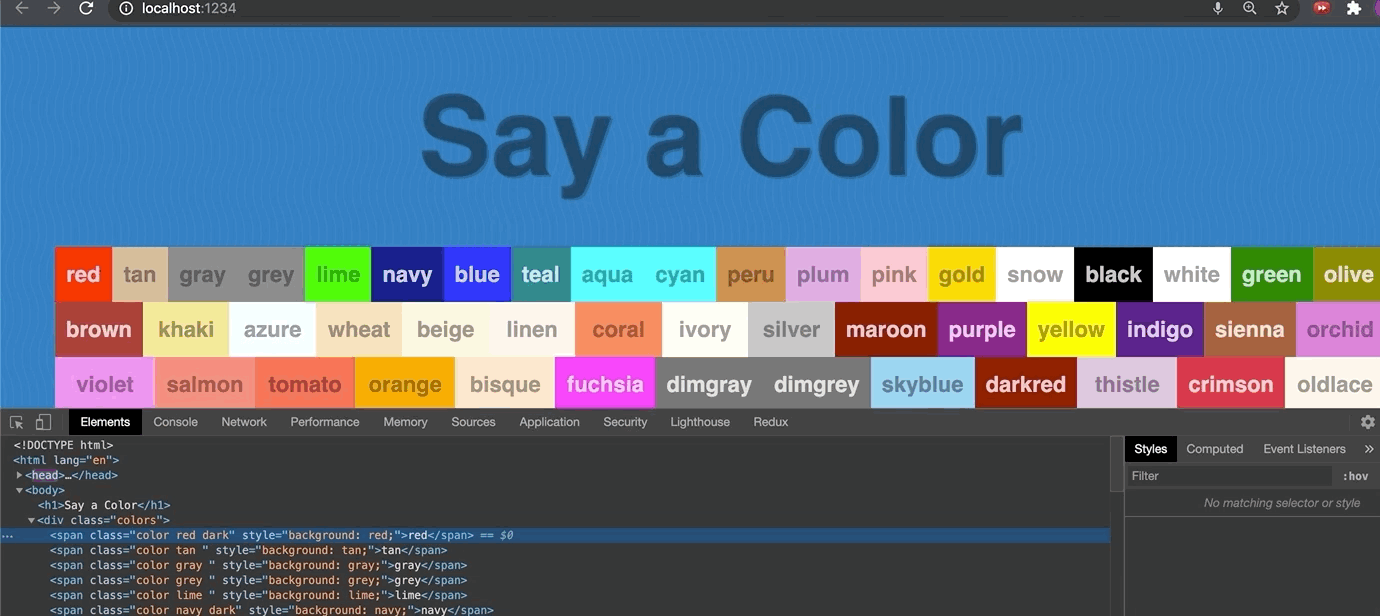1380x616 pixels.
Task: Reload the page with the refresh icon
Action: coord(86,9)
